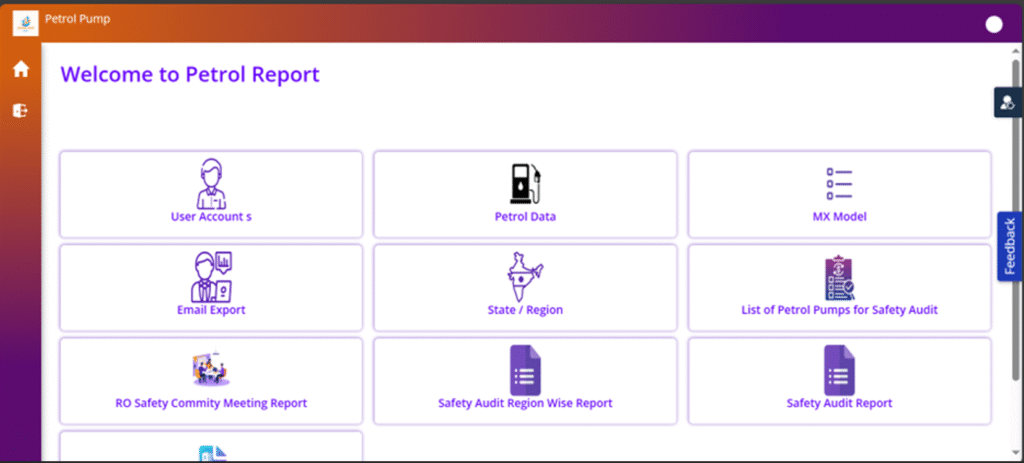1024x463 pixels.
Task: Click the Home icon in sidebar
Action: pyautogui.click(x=20, y=69)
